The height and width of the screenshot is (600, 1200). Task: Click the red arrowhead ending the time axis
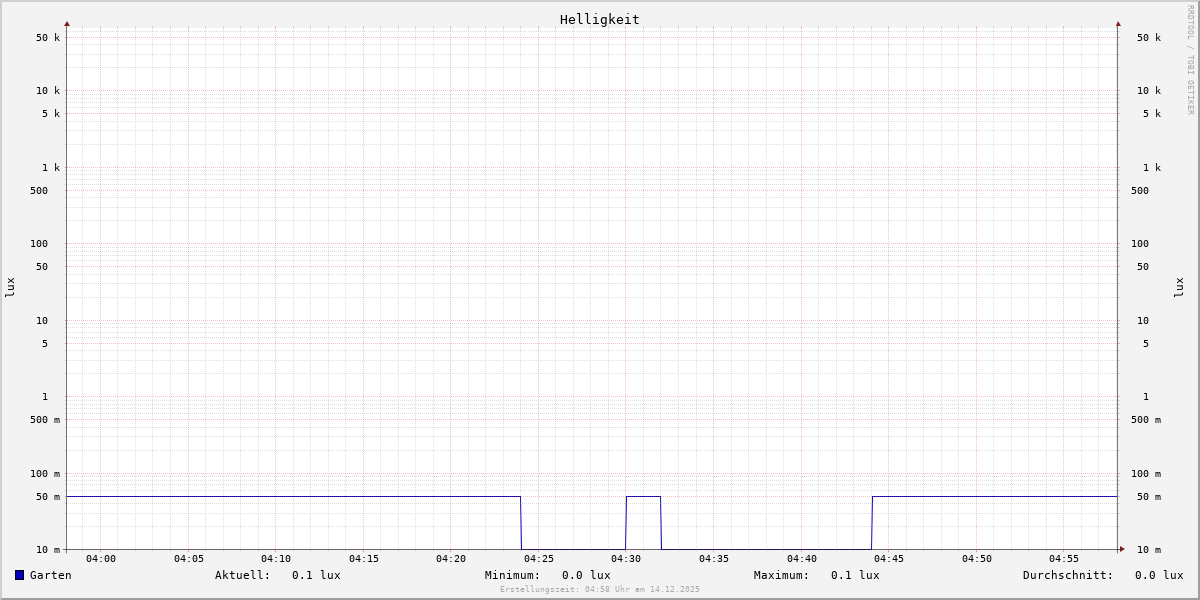click(x=1122, y=549)
